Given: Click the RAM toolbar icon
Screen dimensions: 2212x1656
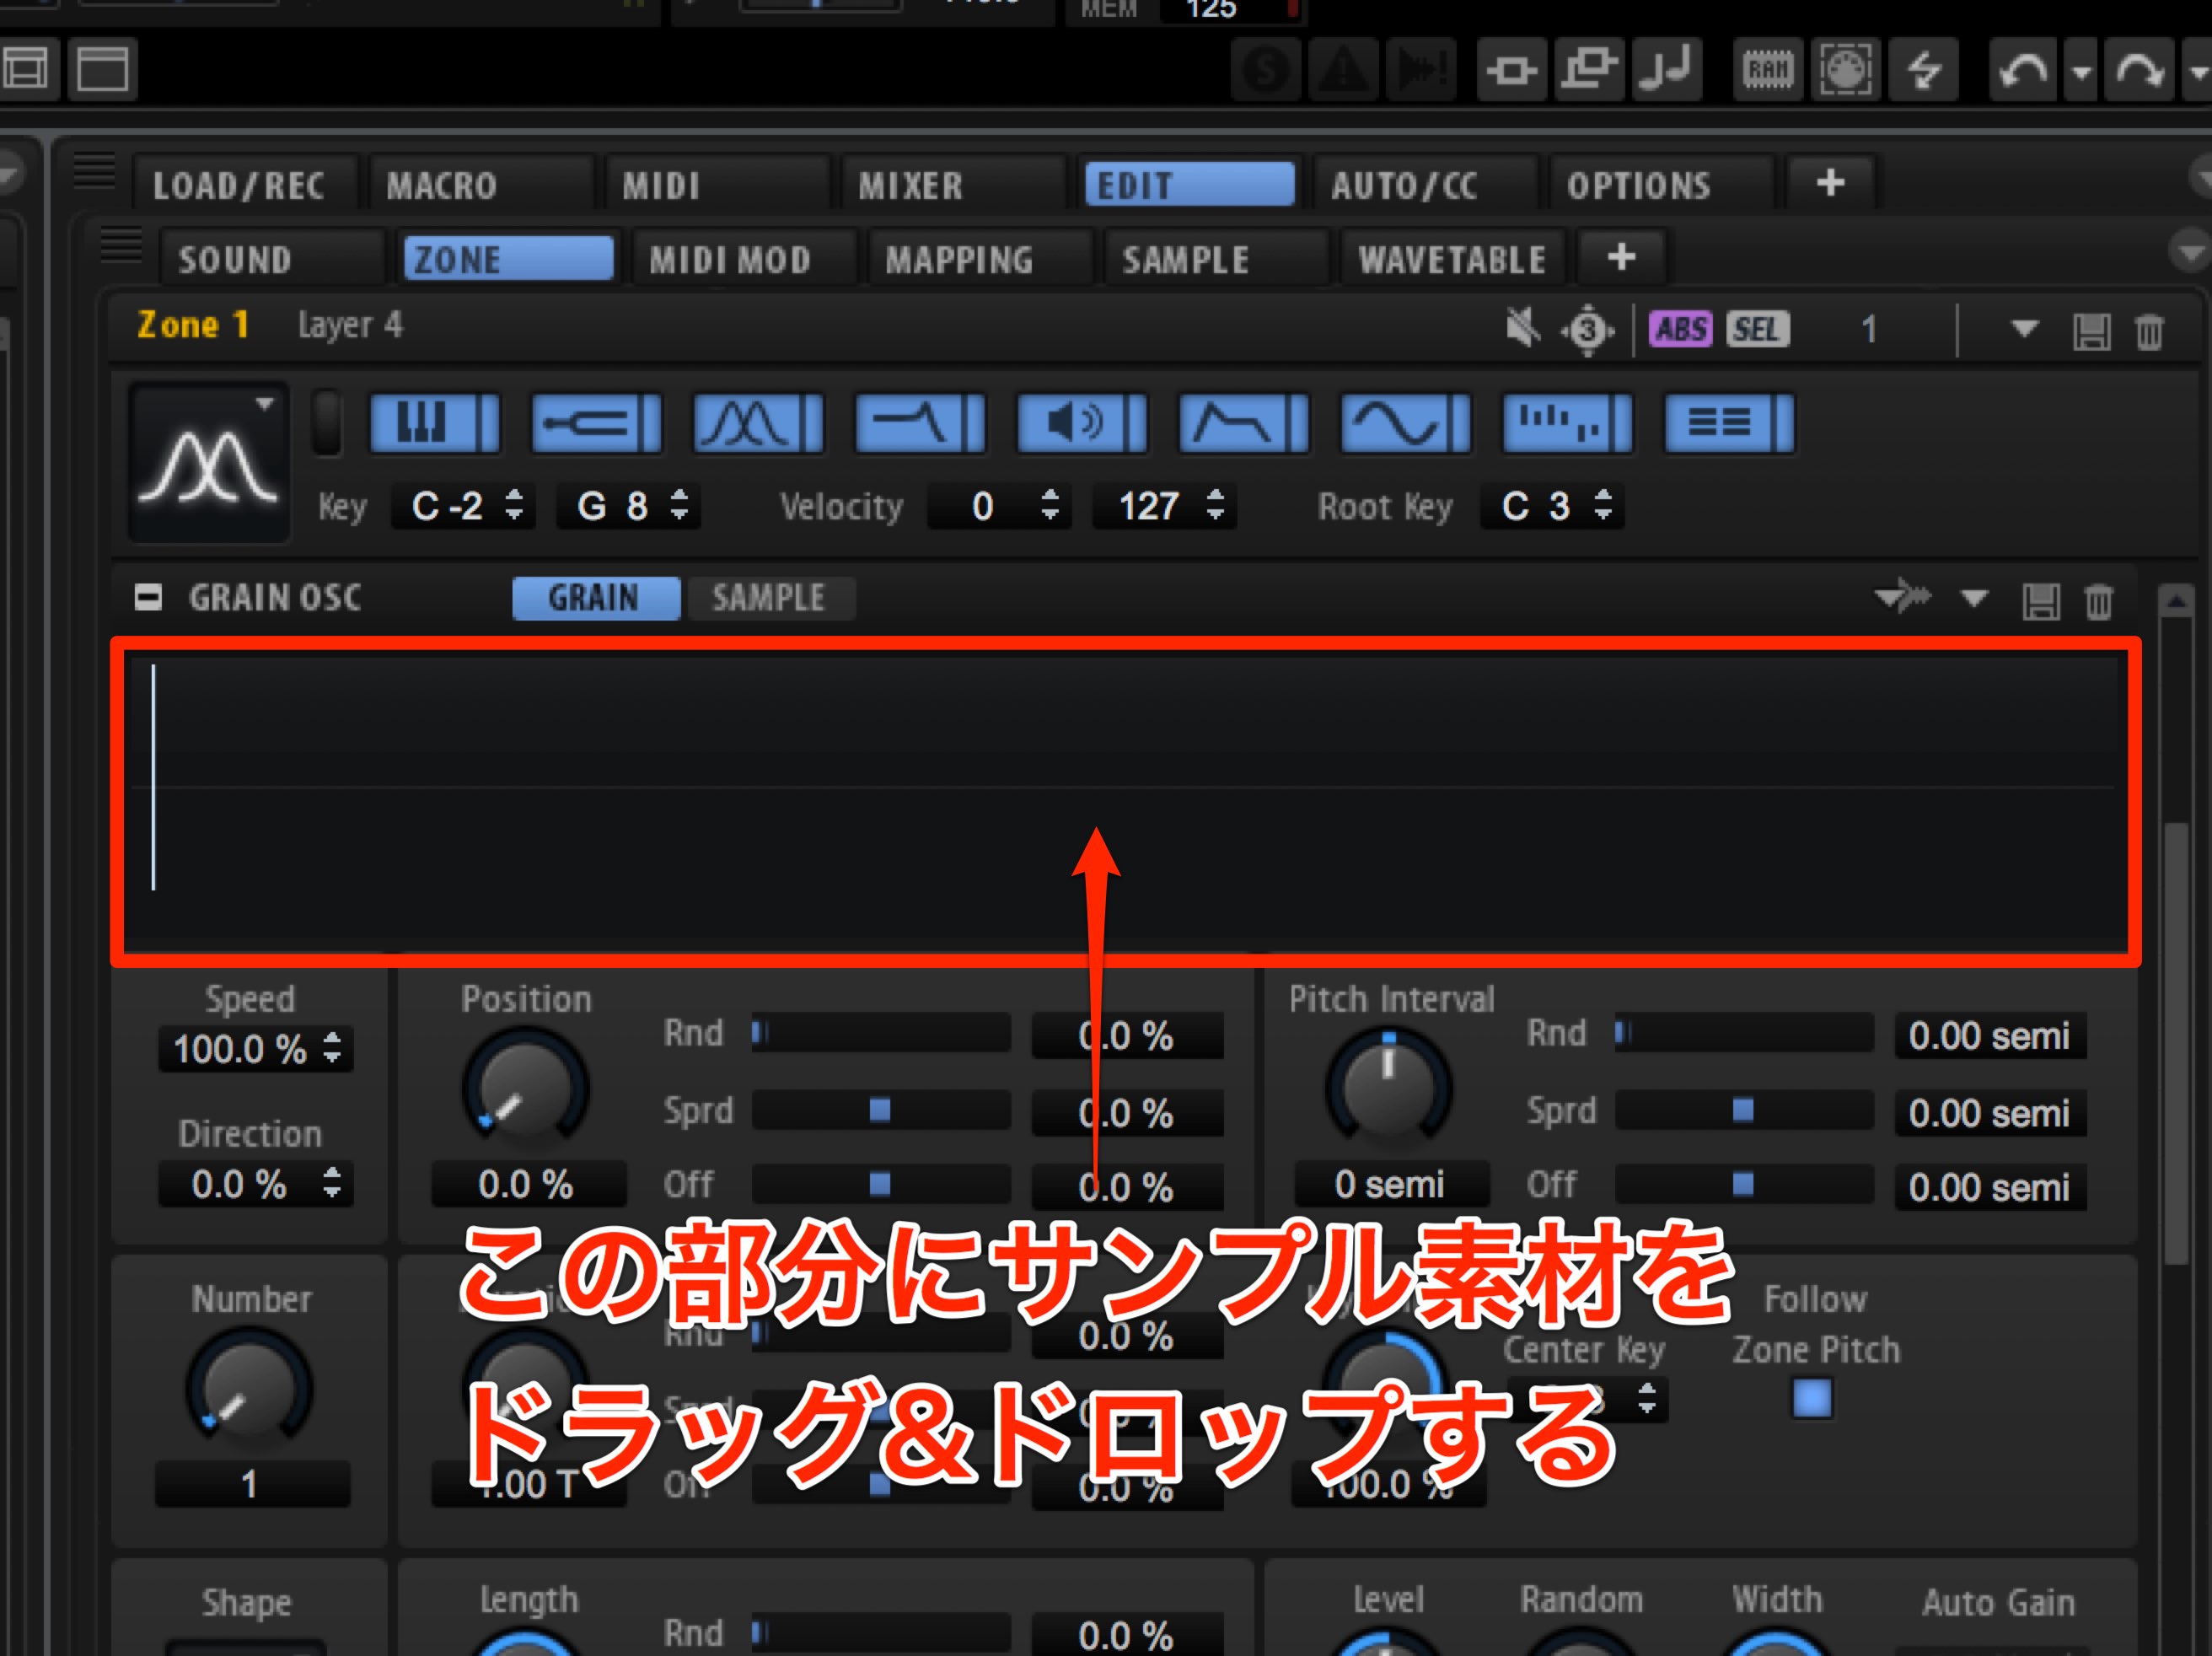Looking at the screenshot, I should click(x=1768, y=70).
